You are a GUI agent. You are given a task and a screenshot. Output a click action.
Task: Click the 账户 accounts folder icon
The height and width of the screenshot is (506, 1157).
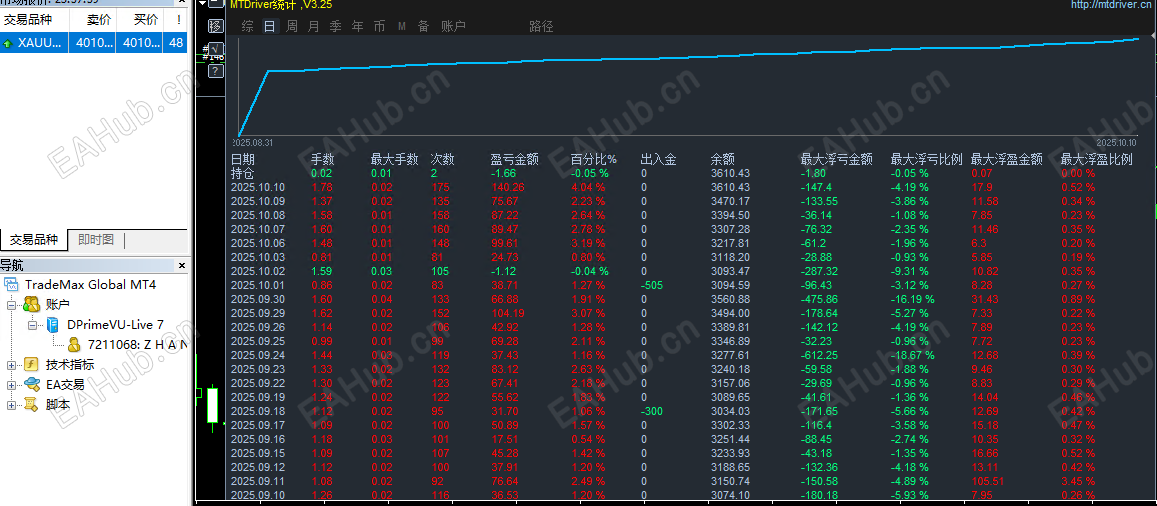pos(31,304)
